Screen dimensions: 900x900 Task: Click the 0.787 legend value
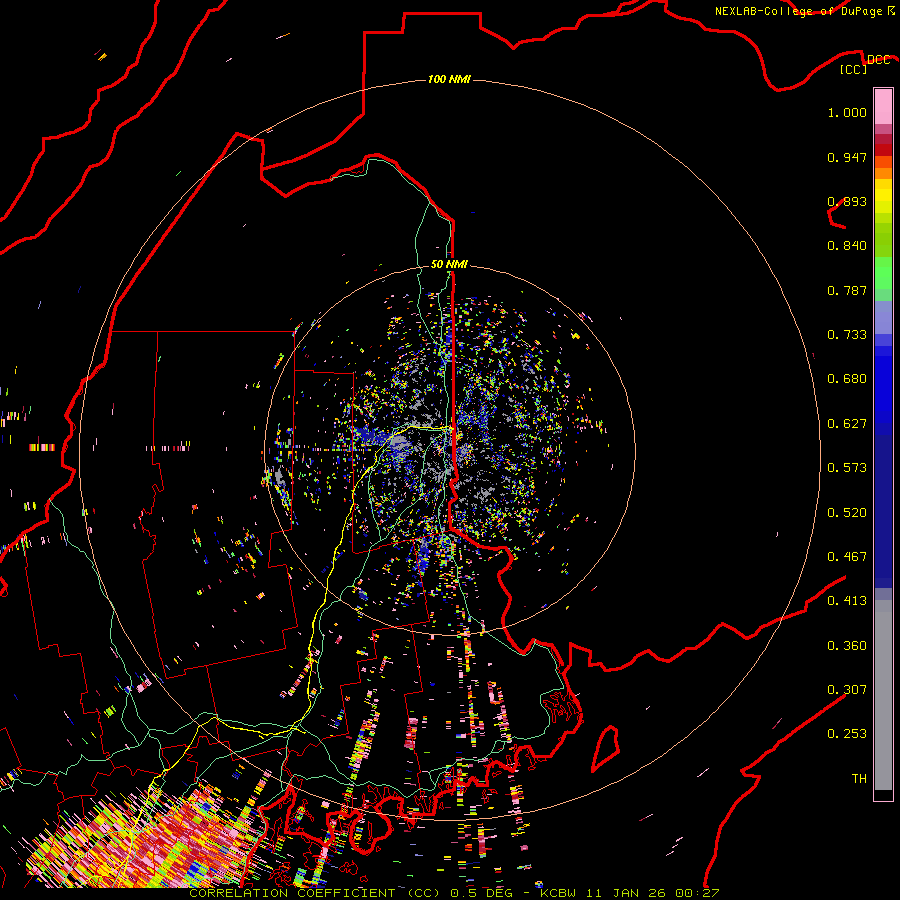(847, 290)
